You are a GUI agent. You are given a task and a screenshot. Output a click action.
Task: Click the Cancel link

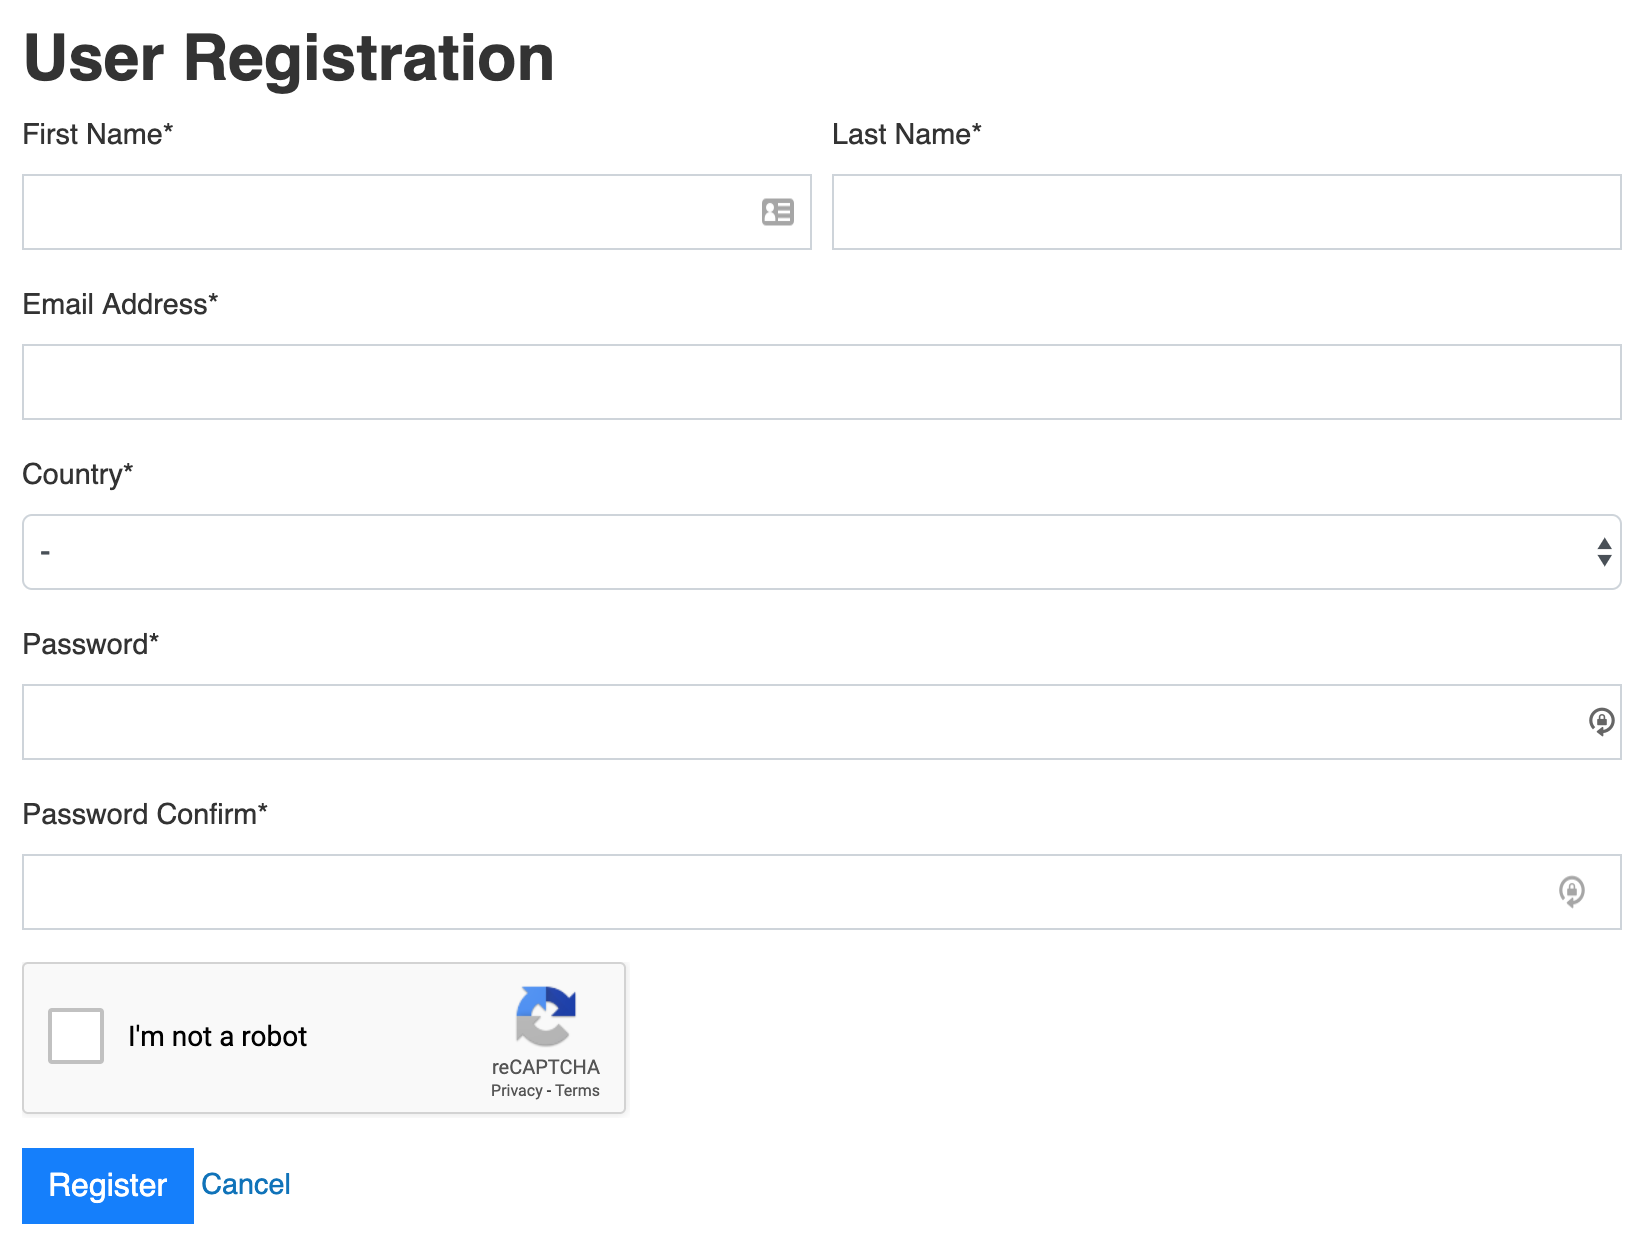pyautogui.click(x=246, y=1184)
